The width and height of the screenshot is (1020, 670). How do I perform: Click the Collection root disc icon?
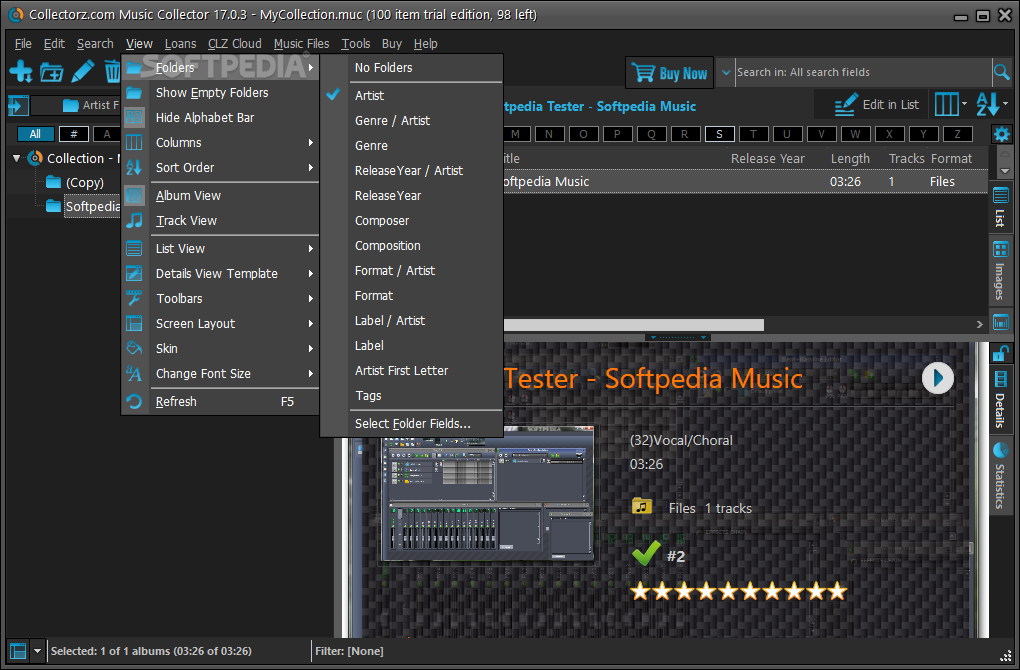(x=35, y=158)
